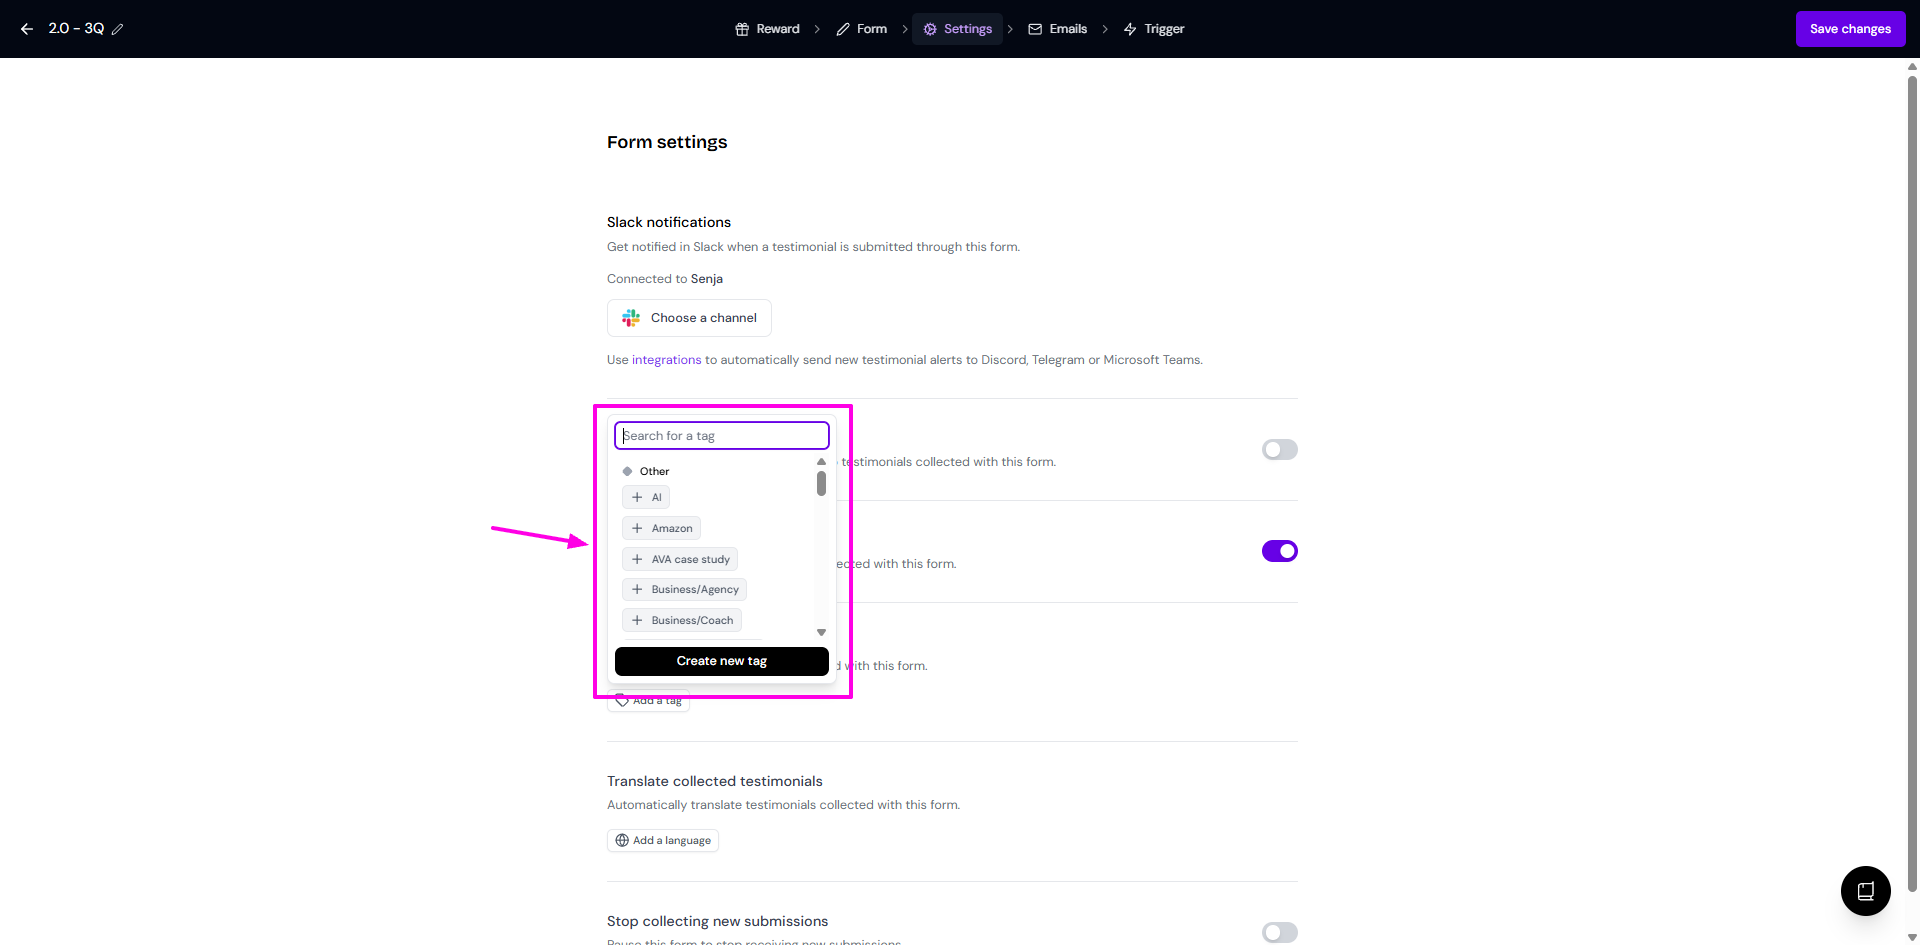Focus the Search for a tag field

tap(721, 436)
